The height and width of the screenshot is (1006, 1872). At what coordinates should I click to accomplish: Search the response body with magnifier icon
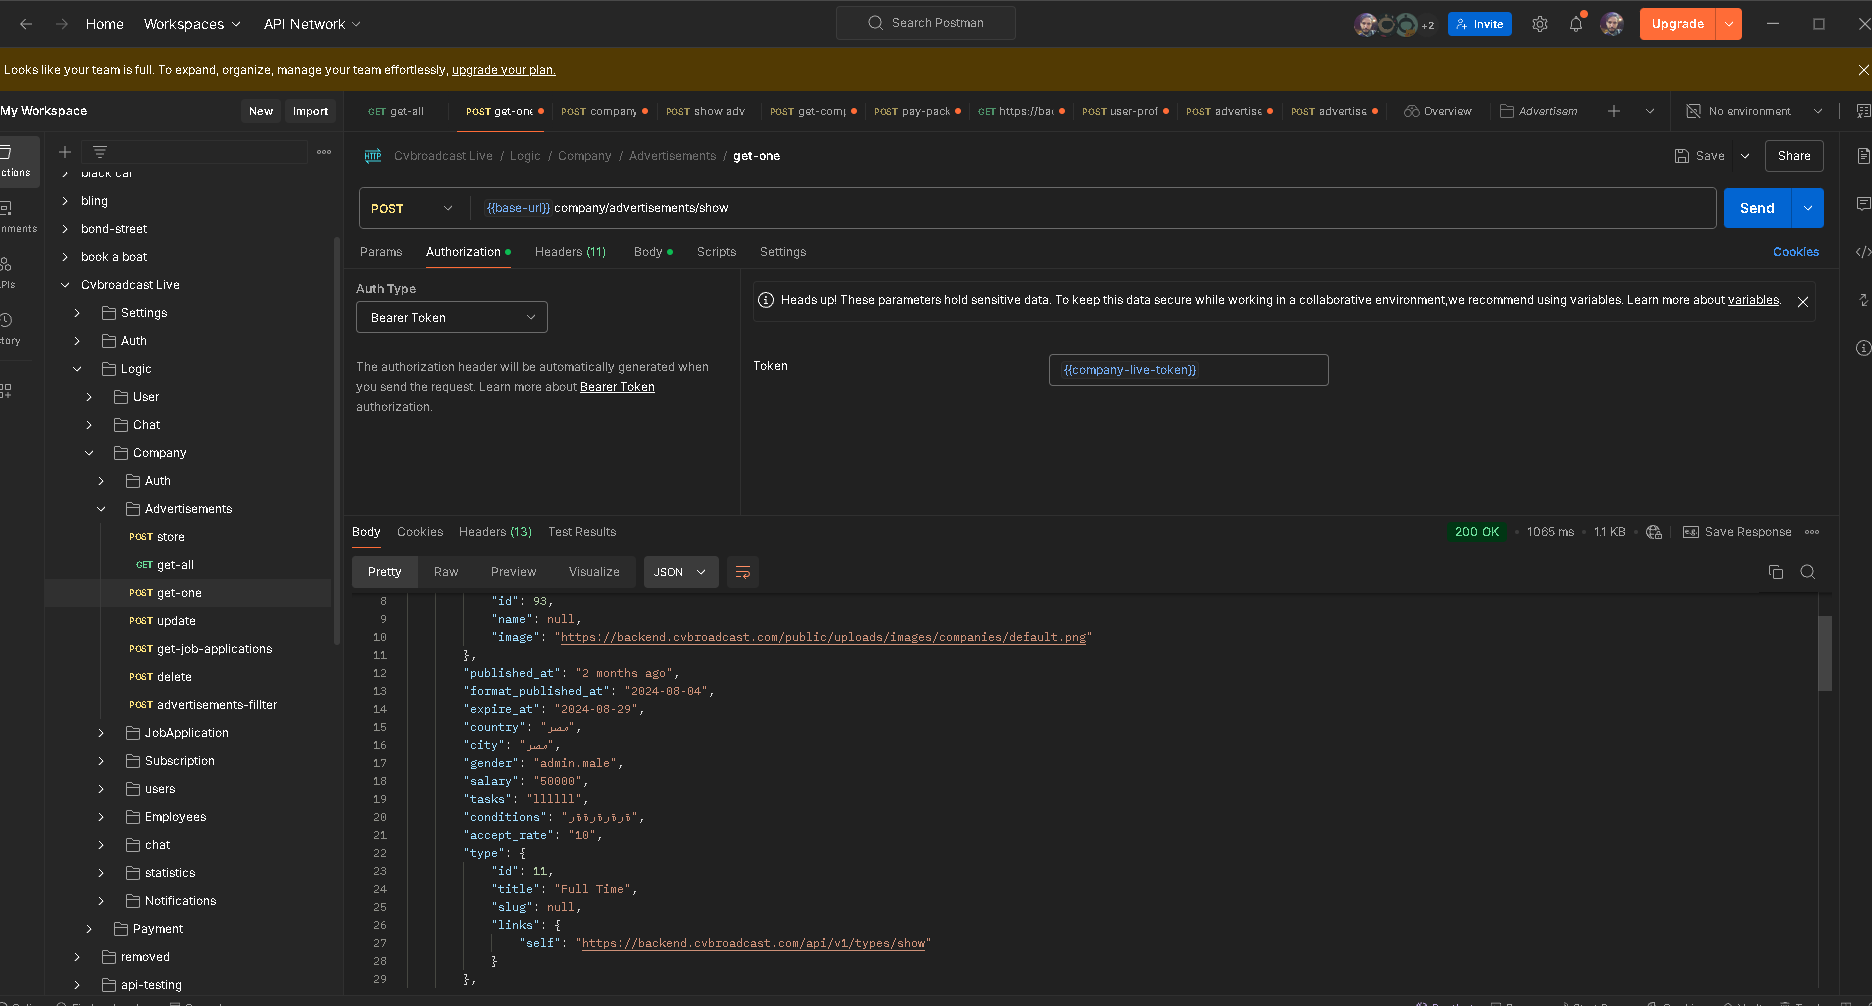point(1808,572)
